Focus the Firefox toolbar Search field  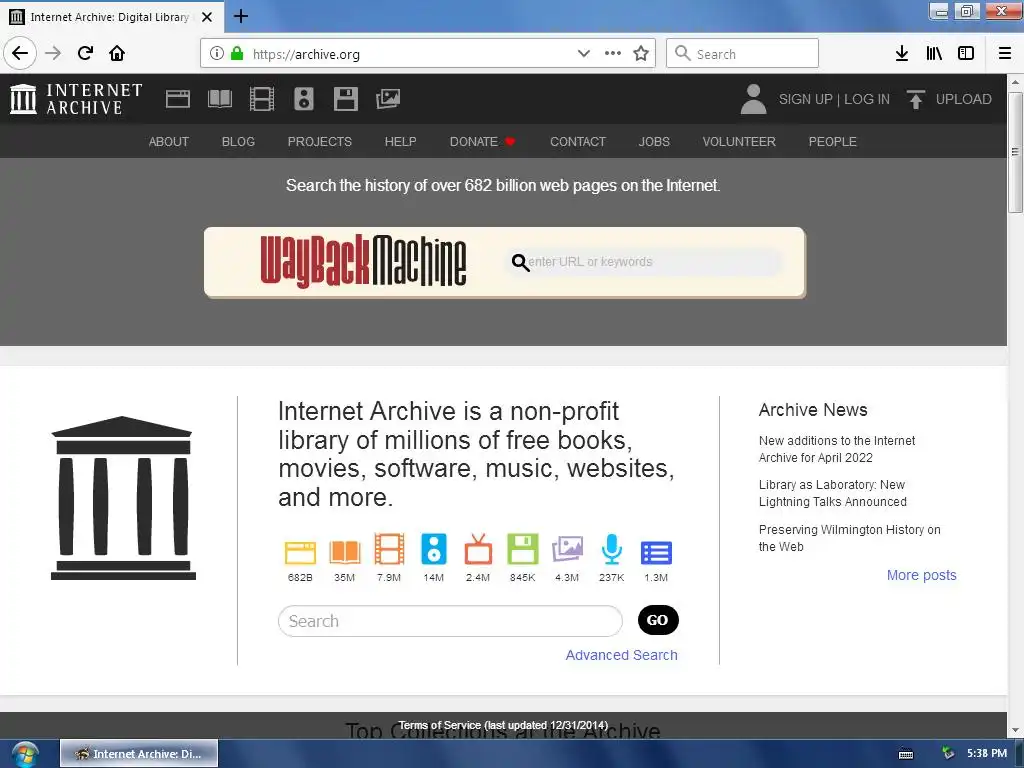(742, 54)
